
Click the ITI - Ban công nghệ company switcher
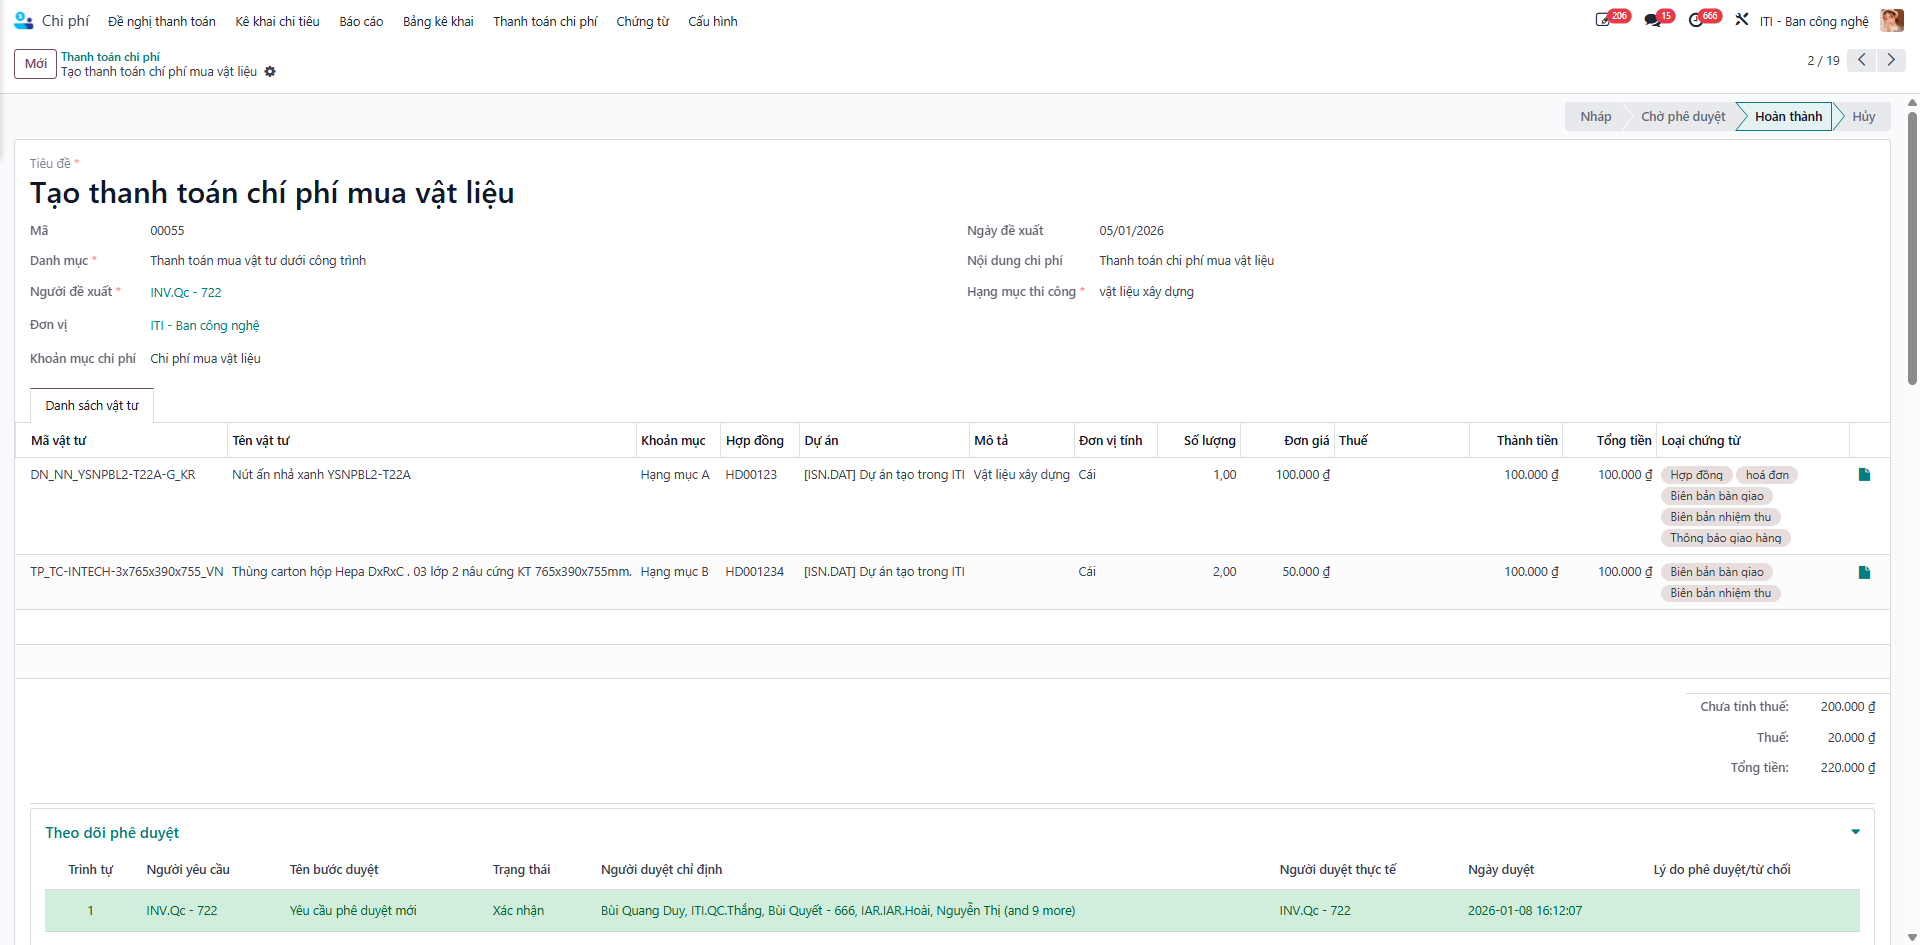click(1814, 21)
